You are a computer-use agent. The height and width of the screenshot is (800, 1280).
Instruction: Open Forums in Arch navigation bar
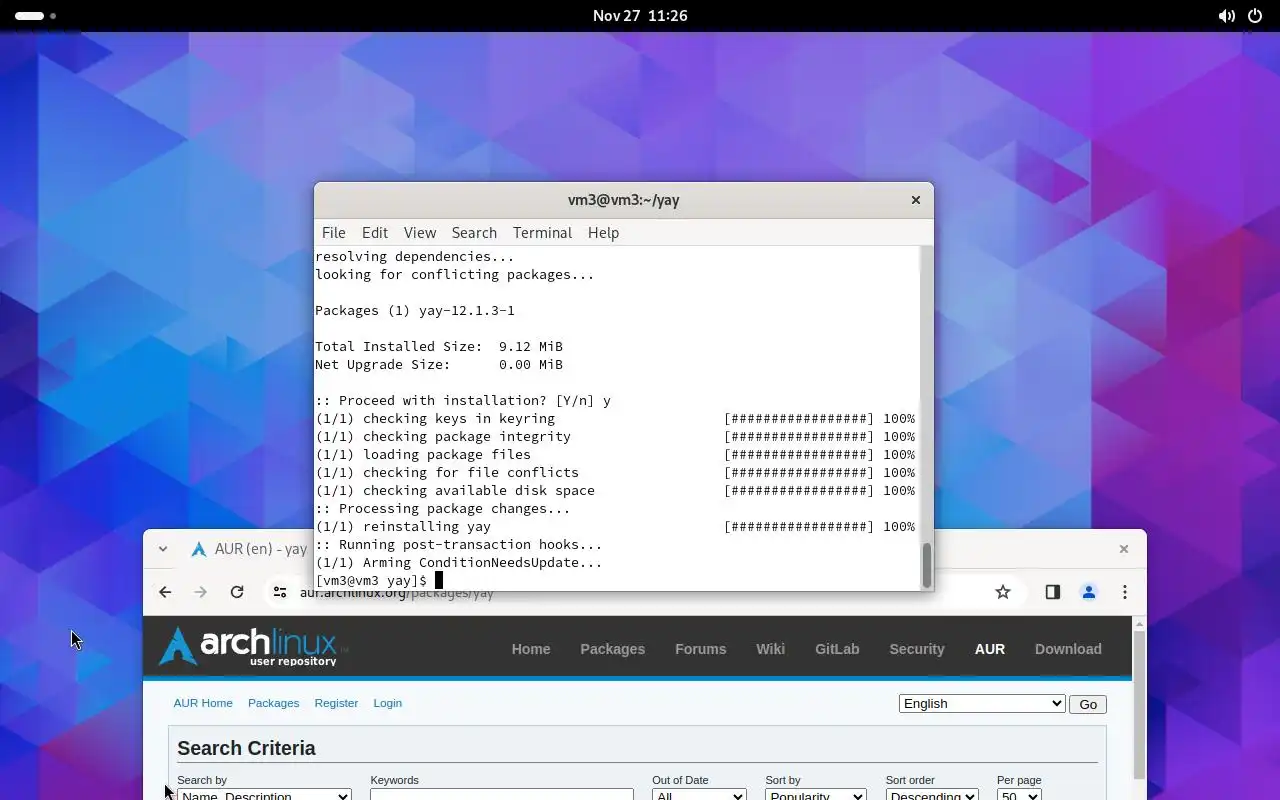[x=700, y=649]
